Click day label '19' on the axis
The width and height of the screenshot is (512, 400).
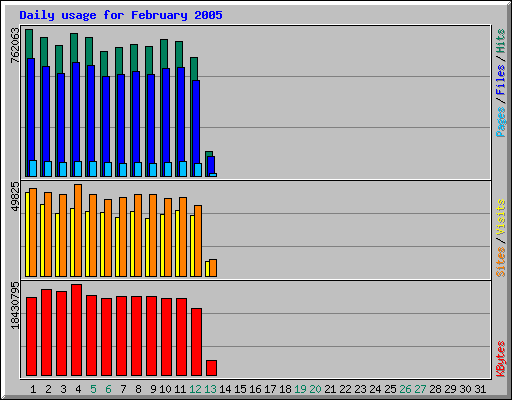click(x=300, y=389)
